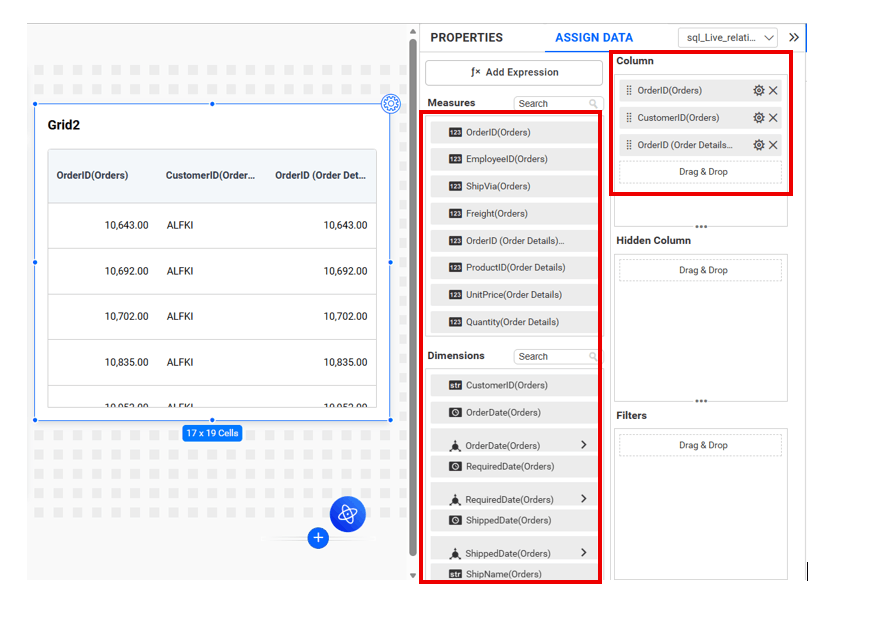This screenshot has width=877, height=630.
Task: Click hierarchy icon of RequiredDate(Orders) item
Action: (x=455, y=500)
